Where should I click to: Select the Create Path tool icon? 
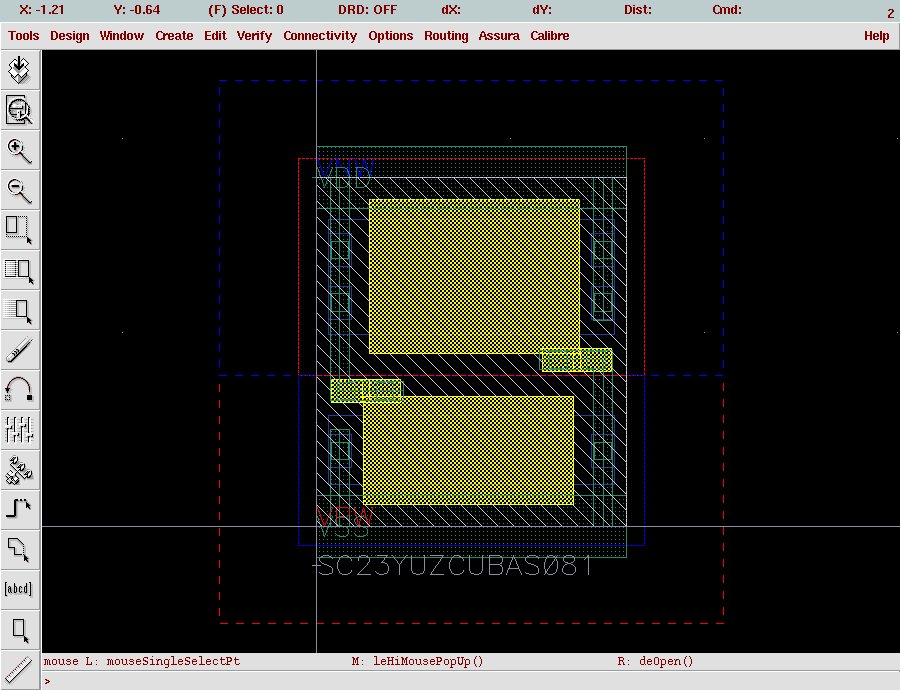20,508
